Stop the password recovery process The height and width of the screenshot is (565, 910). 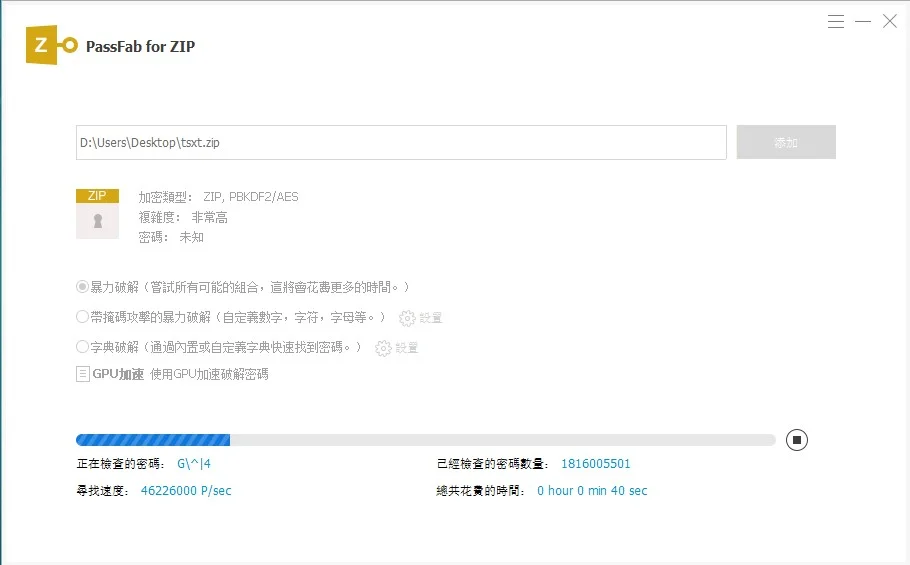click(797, 440)
